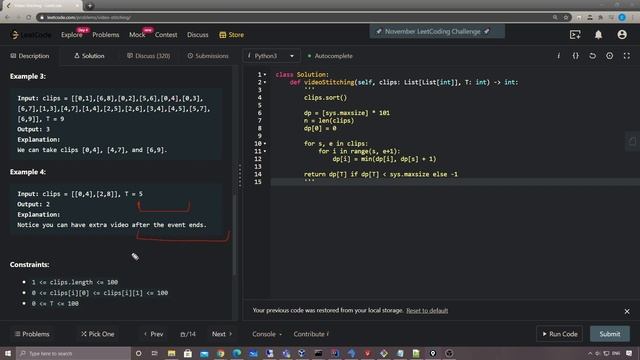
Task: Go to the Prev problem
Action: click(x=153, y=334)
